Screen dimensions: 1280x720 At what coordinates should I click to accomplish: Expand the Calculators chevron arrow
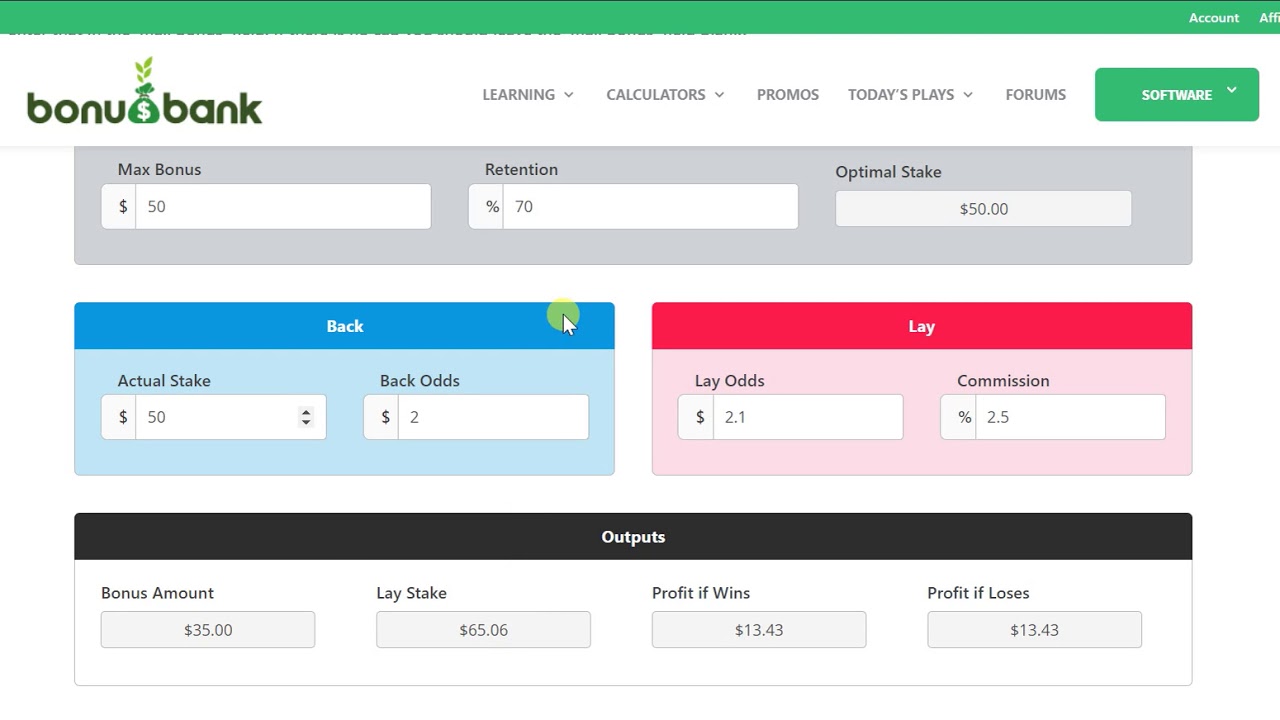[x=719, y=95]
